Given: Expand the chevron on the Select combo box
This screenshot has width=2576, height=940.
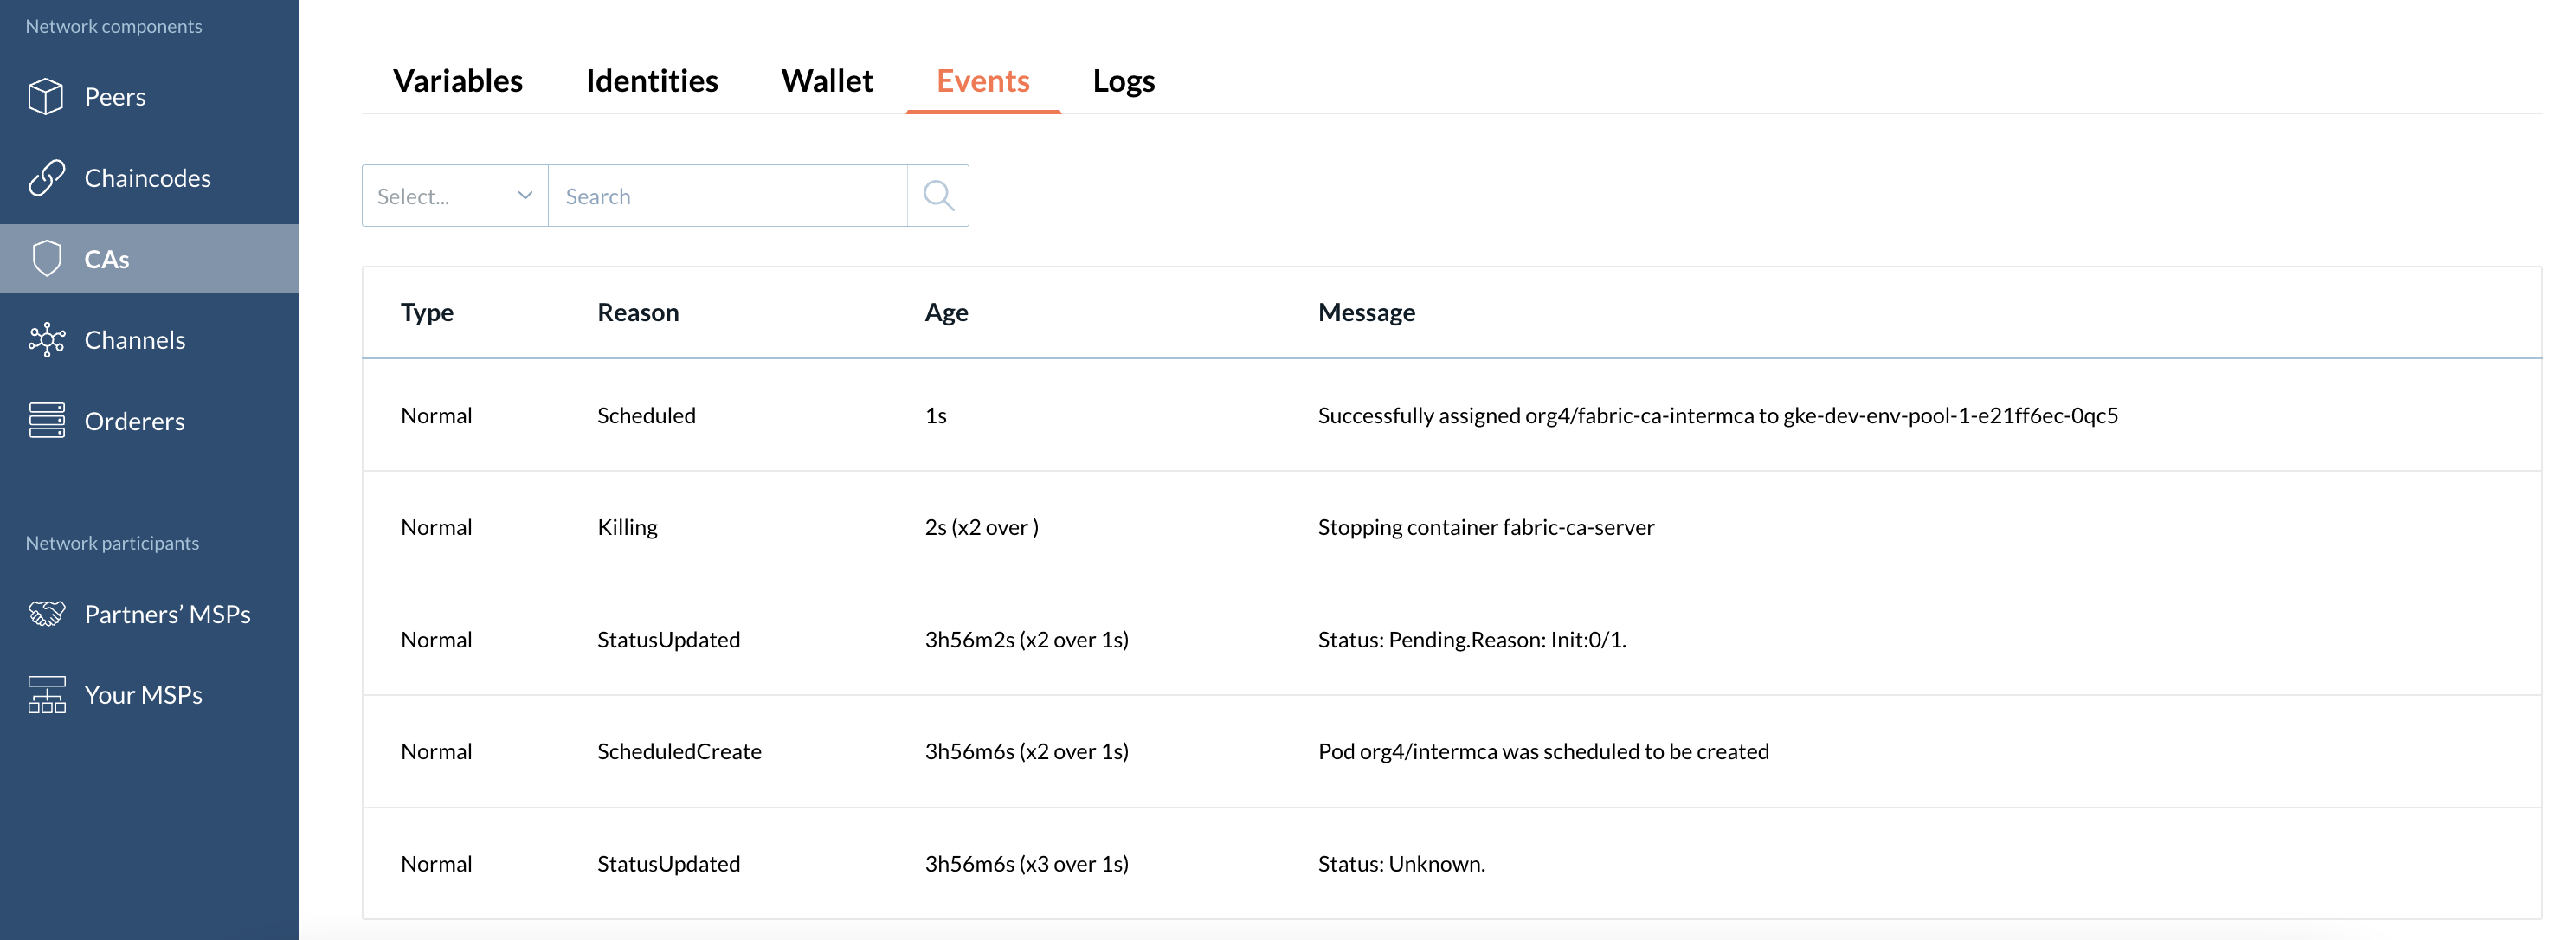Looking at the screenshot, I should (x=524, y=196).
